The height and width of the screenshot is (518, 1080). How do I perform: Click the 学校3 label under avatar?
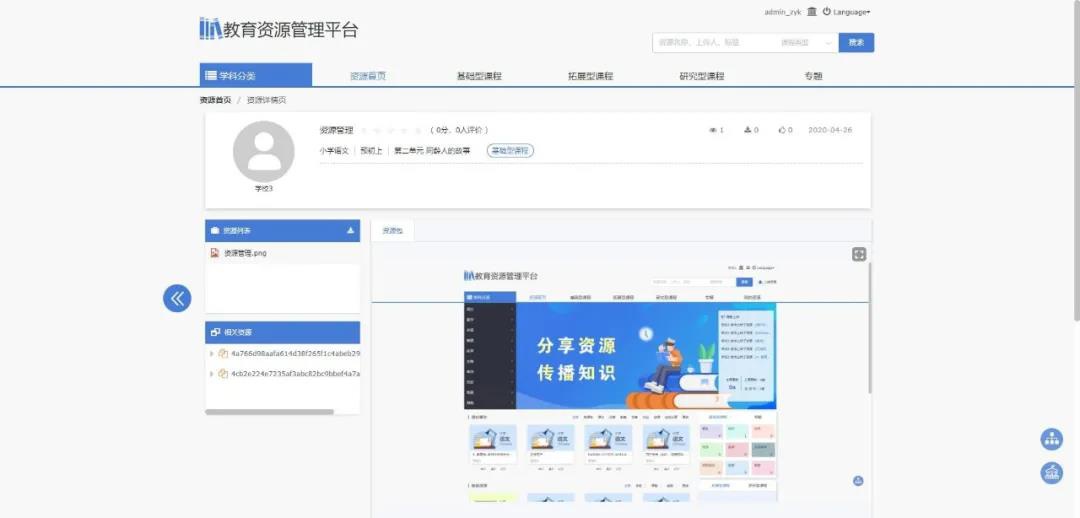pyautogui.click(x=264, y=189)
